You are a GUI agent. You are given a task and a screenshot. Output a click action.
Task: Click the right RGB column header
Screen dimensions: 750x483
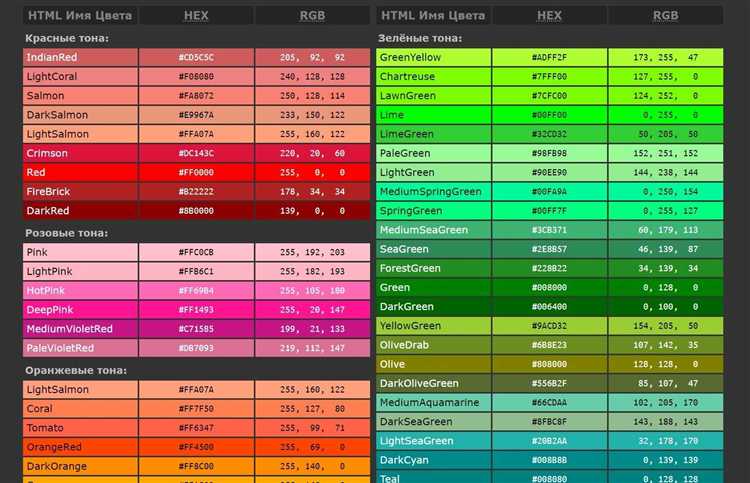coord(666,15)
